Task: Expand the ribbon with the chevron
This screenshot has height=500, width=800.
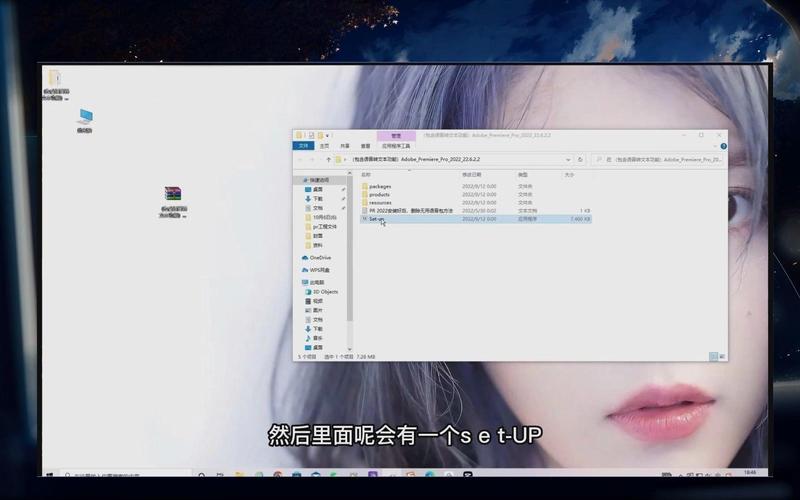Action: pyautogui.click(x=715, y=146)
